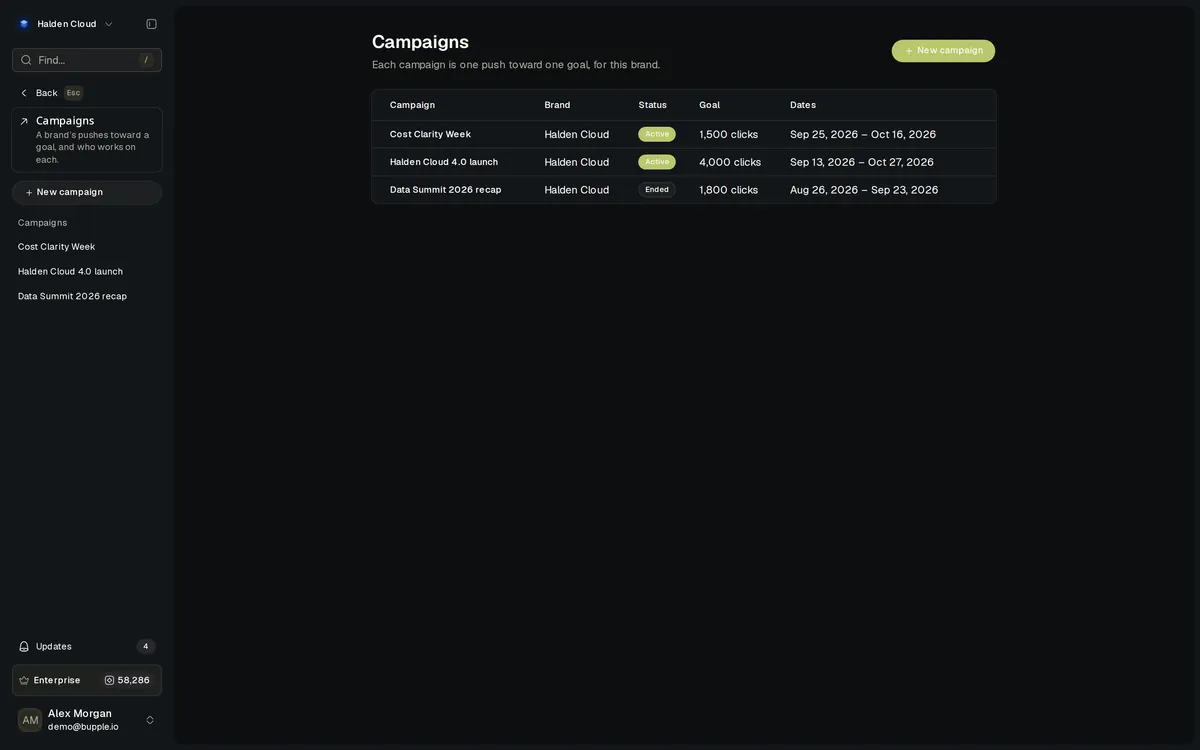Click the 4,000 clicks goal cell
Image resolution: width=1200 pixels, height=750 pixels.
point(730,162)
